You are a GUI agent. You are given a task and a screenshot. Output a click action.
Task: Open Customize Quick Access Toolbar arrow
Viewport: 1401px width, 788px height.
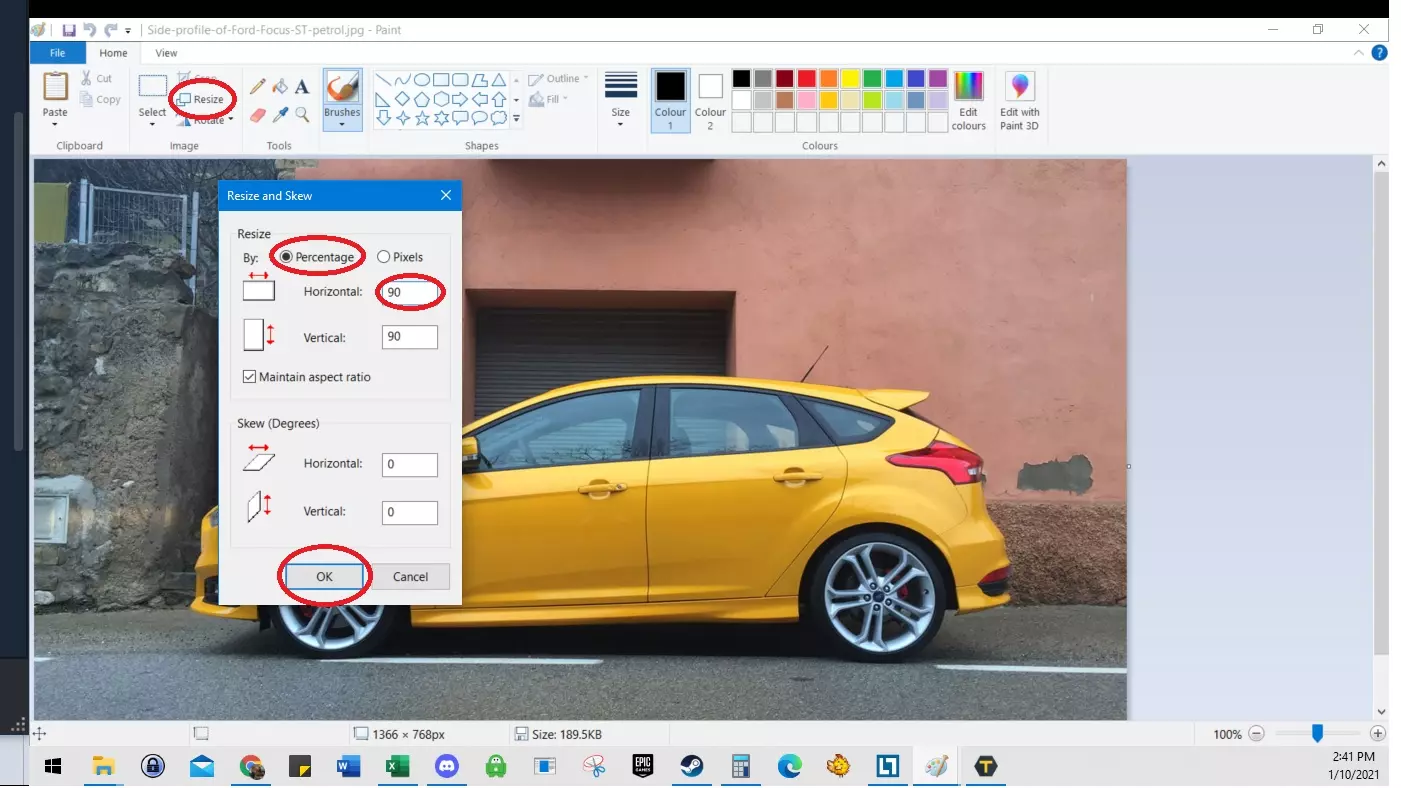coord(128,31)
